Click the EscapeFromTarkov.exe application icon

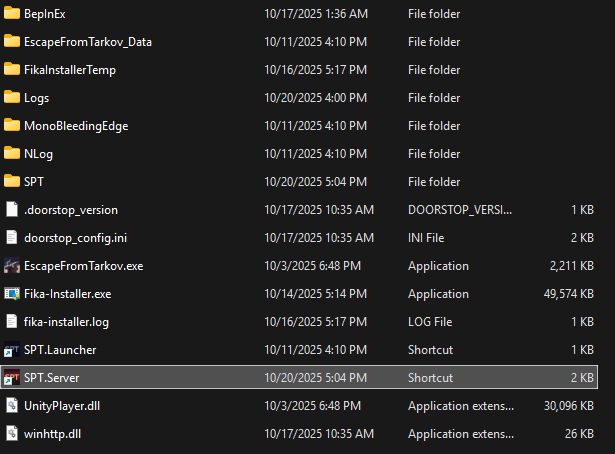click(x=12, y=266)
